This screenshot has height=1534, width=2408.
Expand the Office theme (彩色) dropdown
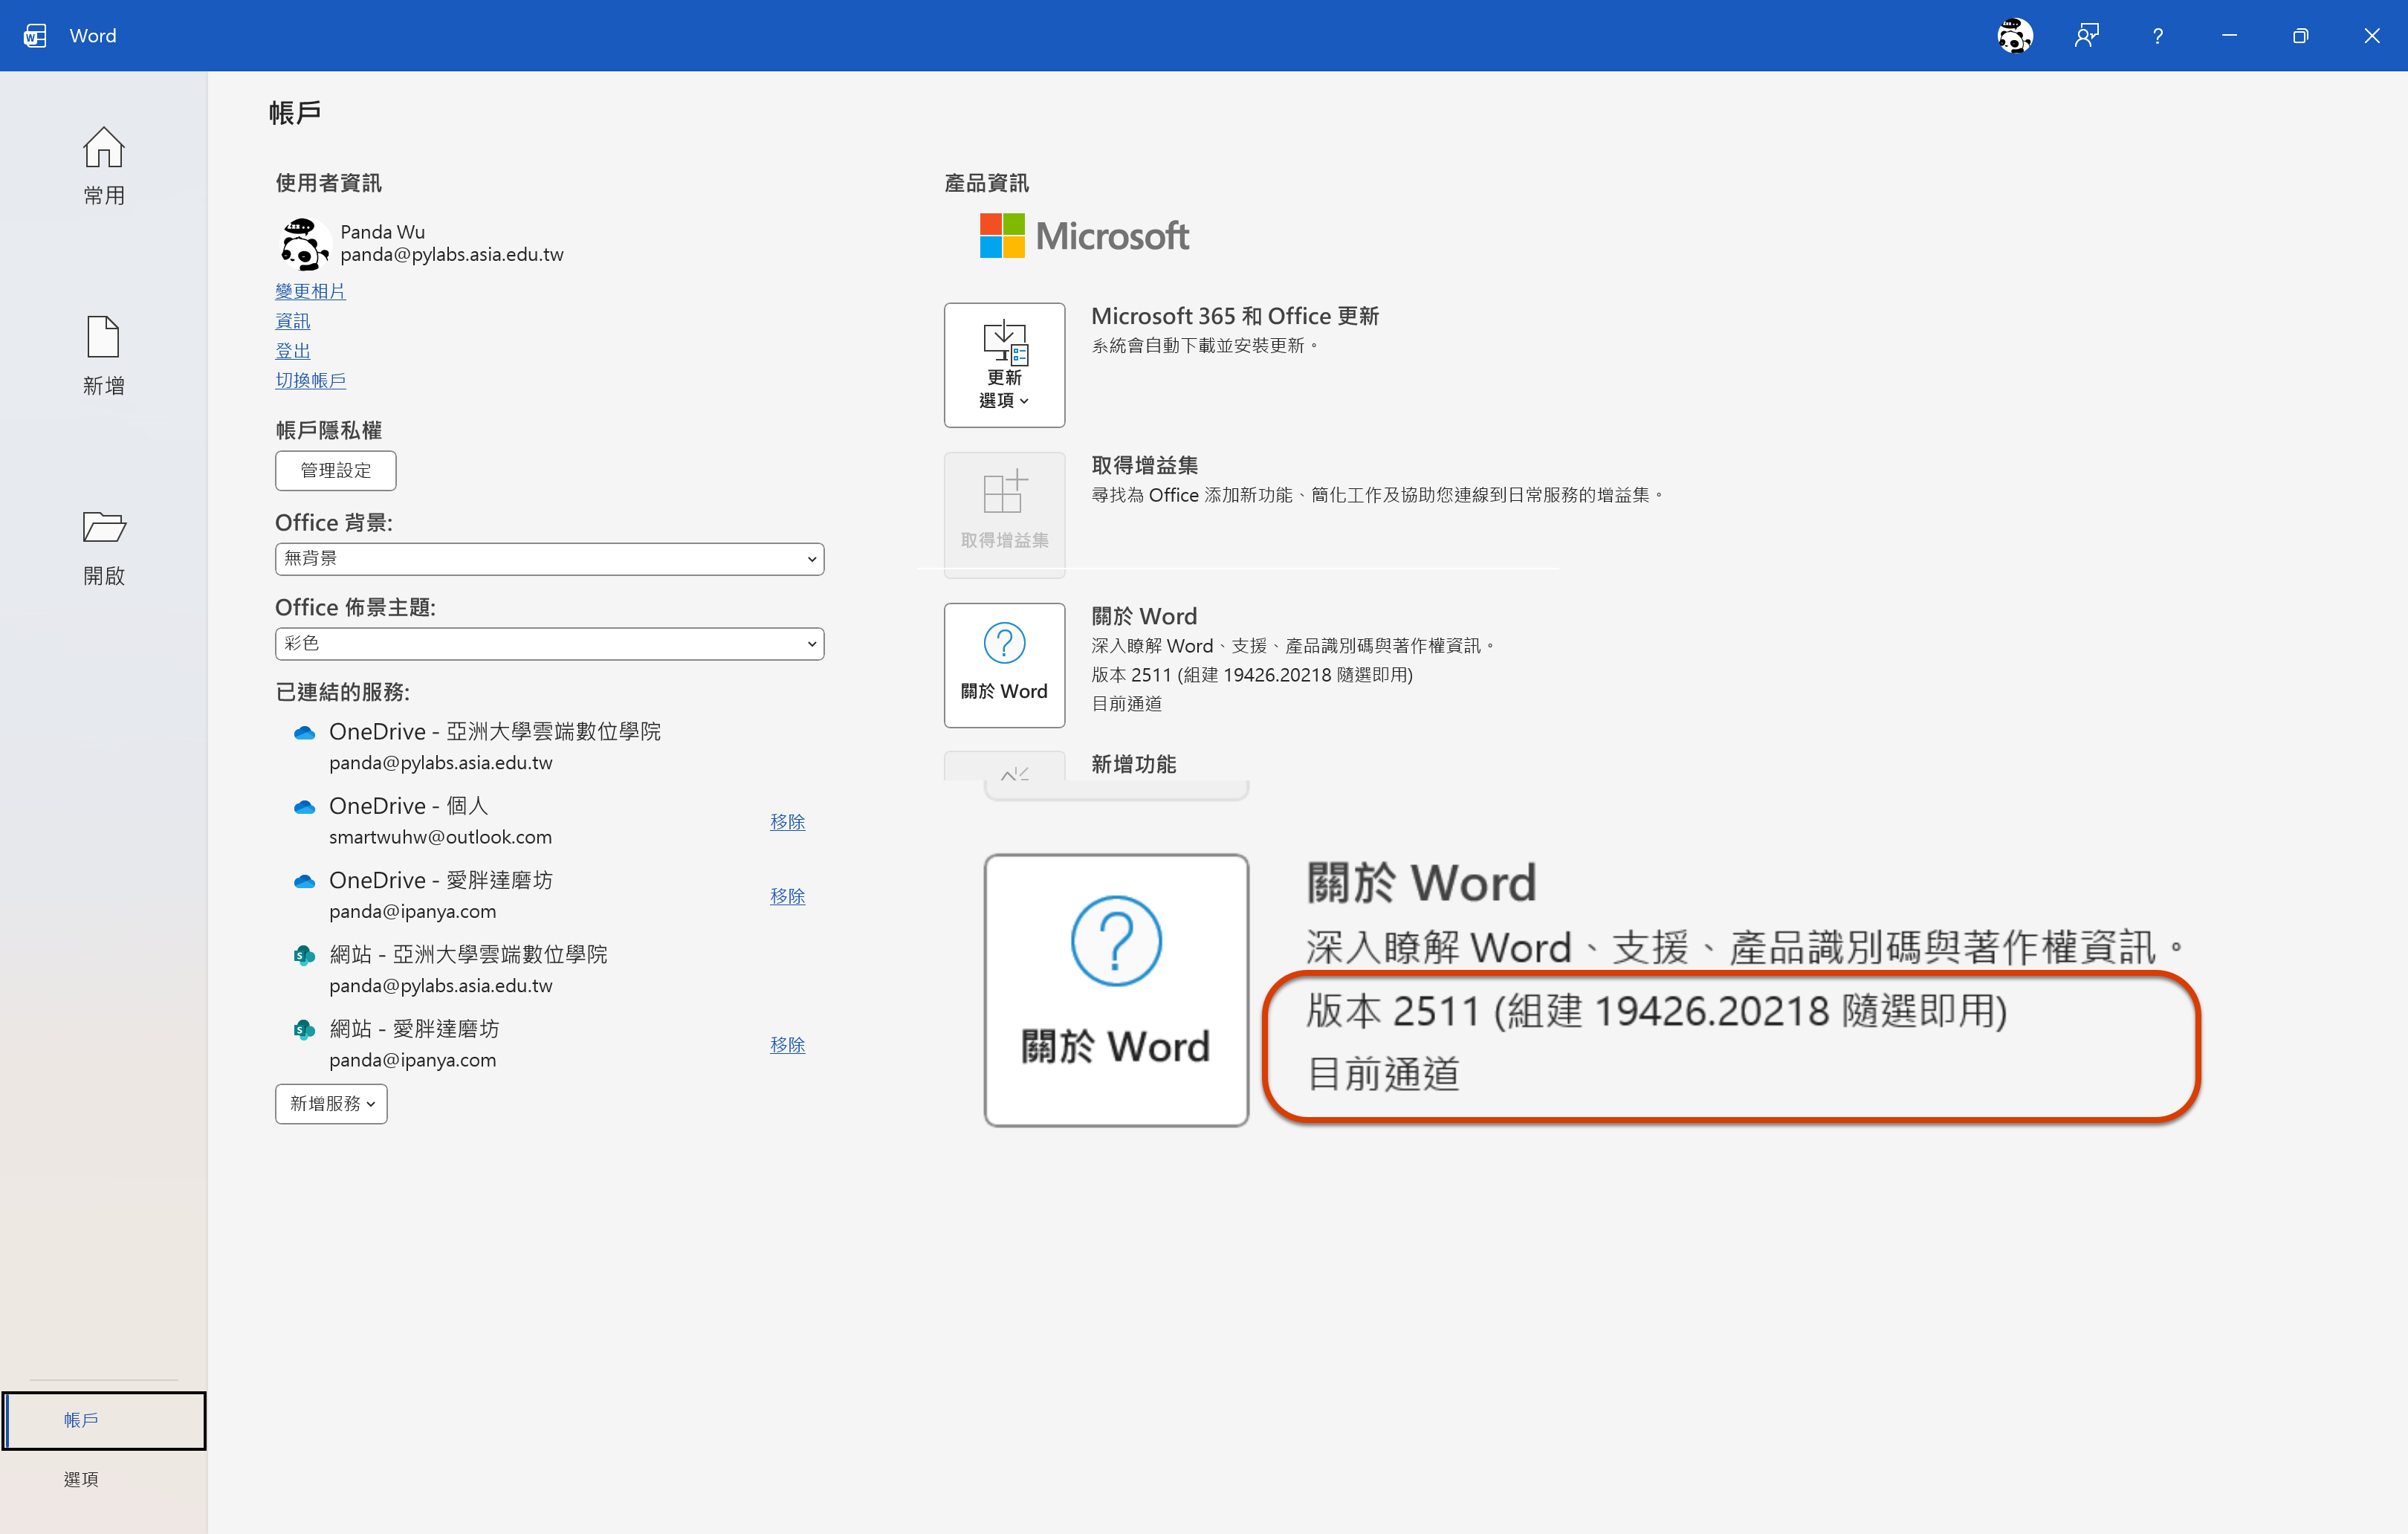(x=549, y=644)
